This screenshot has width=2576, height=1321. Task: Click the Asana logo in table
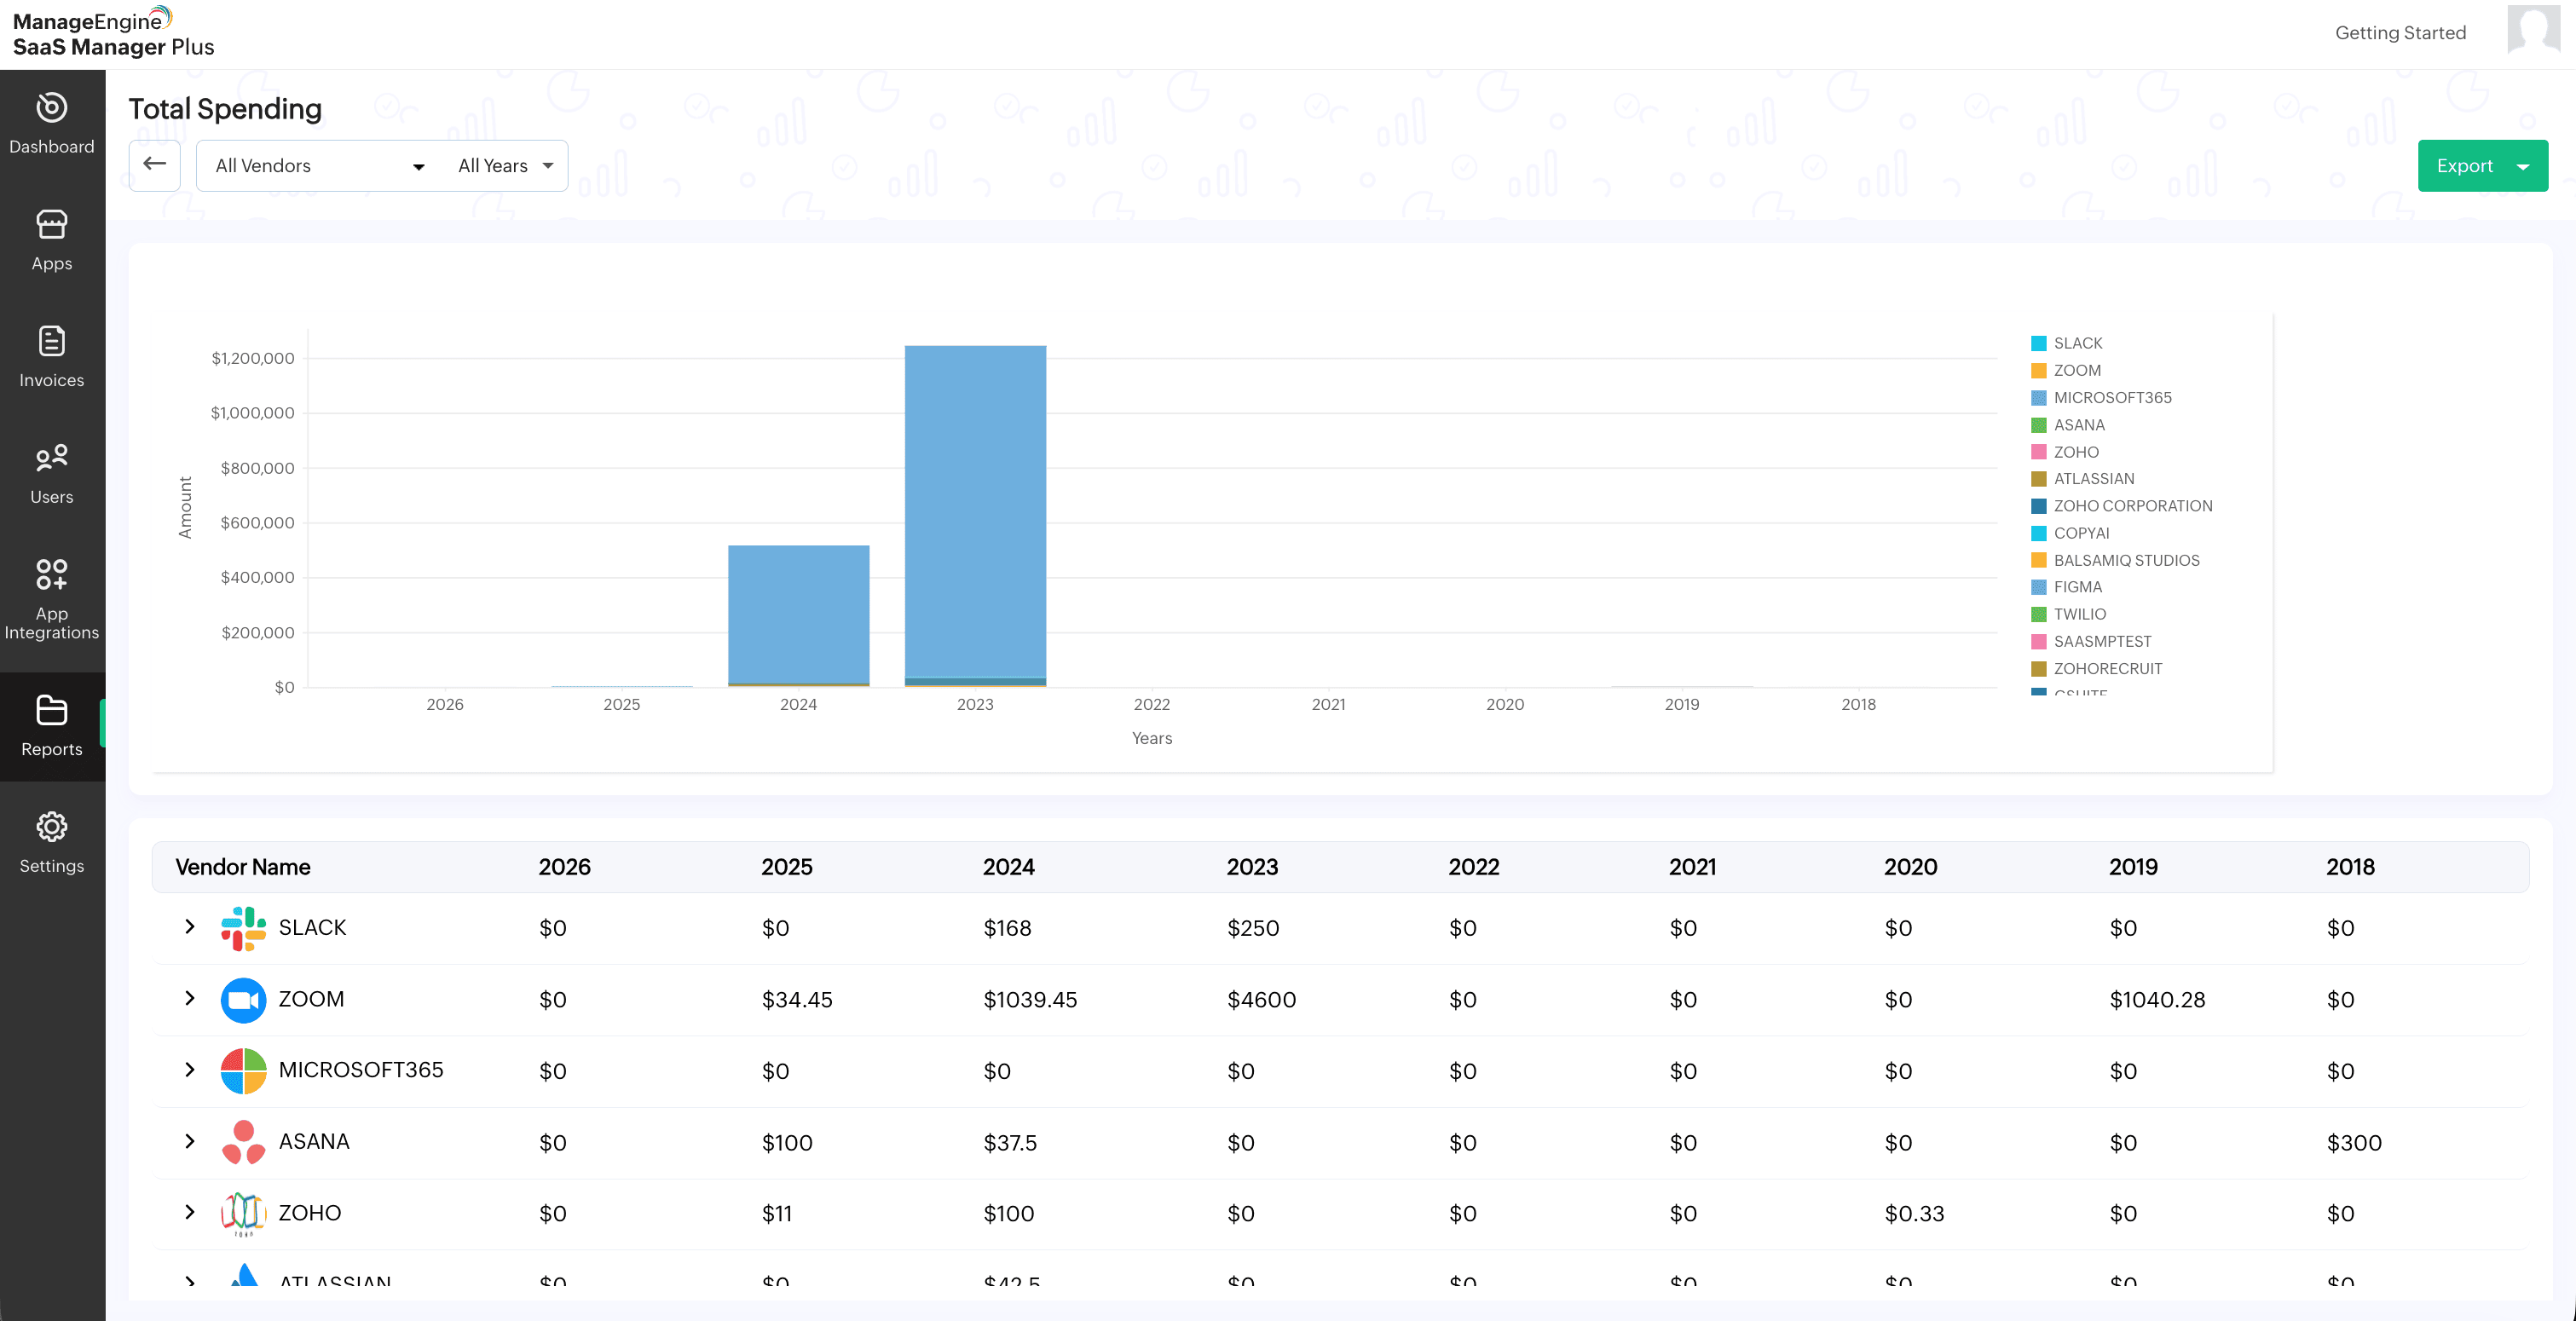tap(243, 1142)
